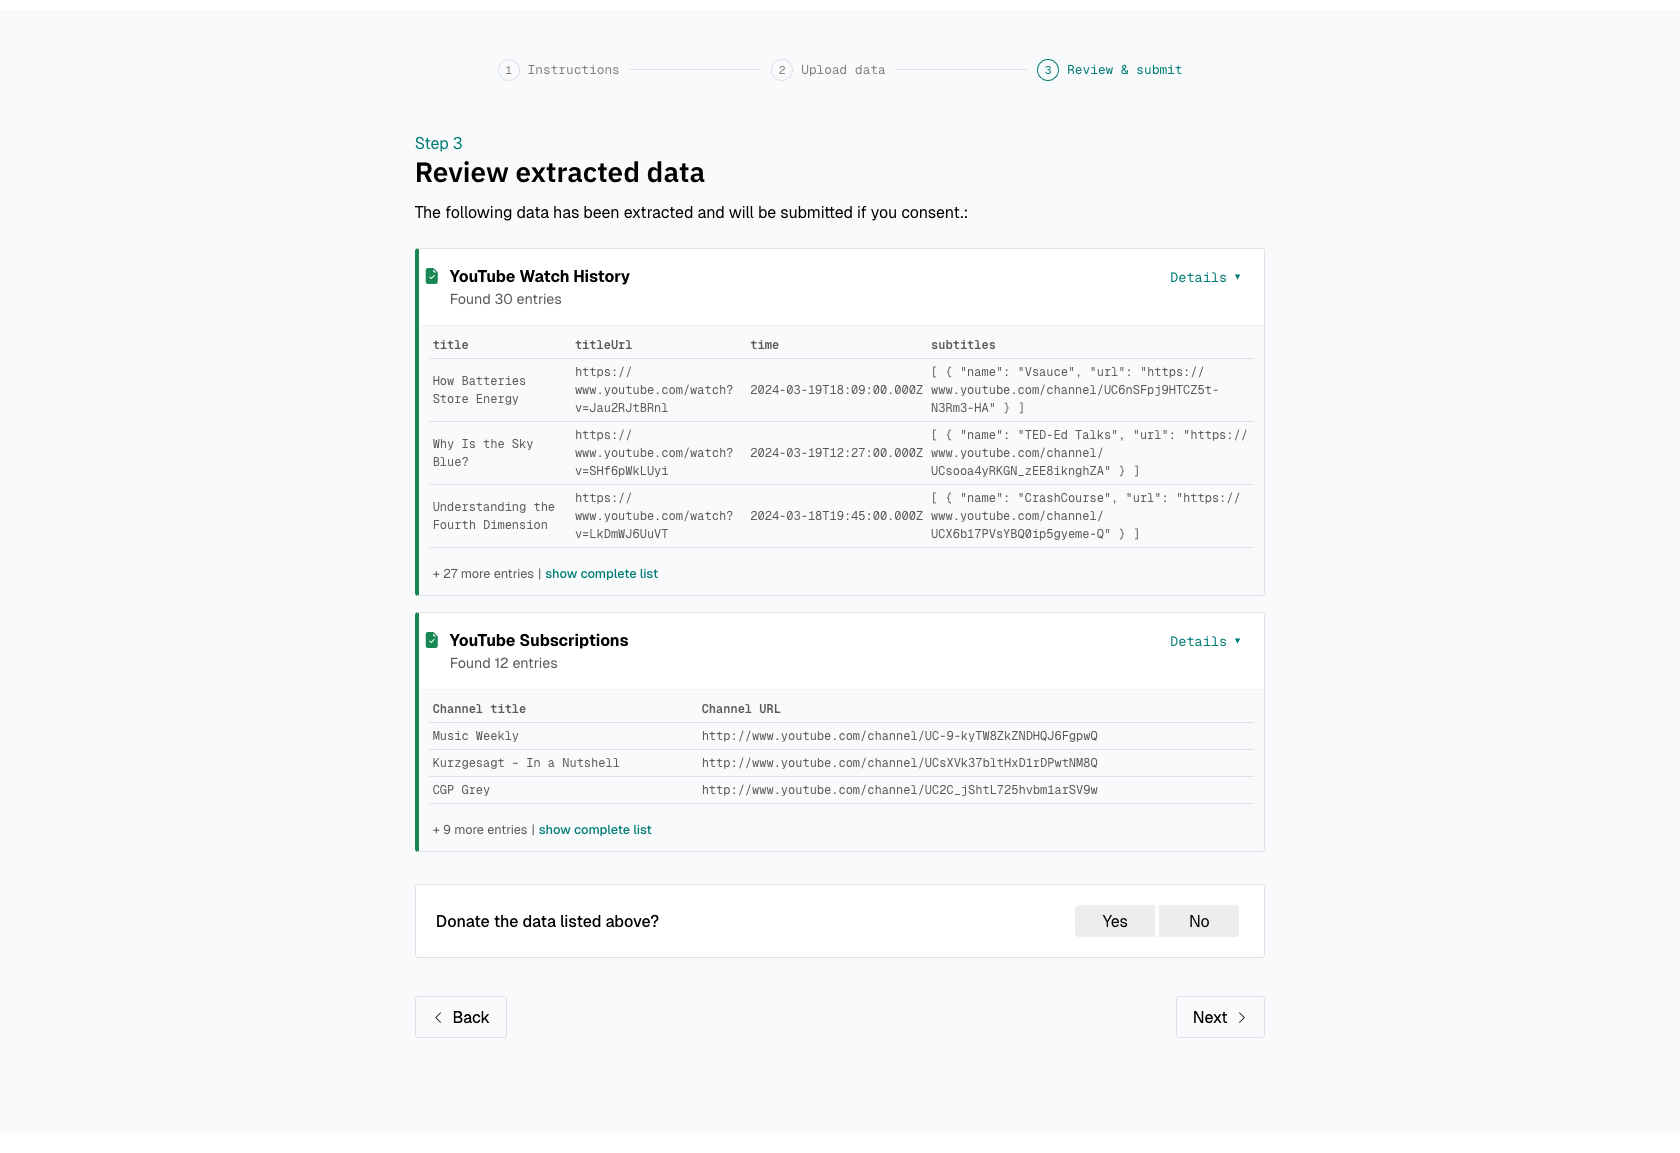
Task: Choose No to decline donating data
Action: (1199, 921)
